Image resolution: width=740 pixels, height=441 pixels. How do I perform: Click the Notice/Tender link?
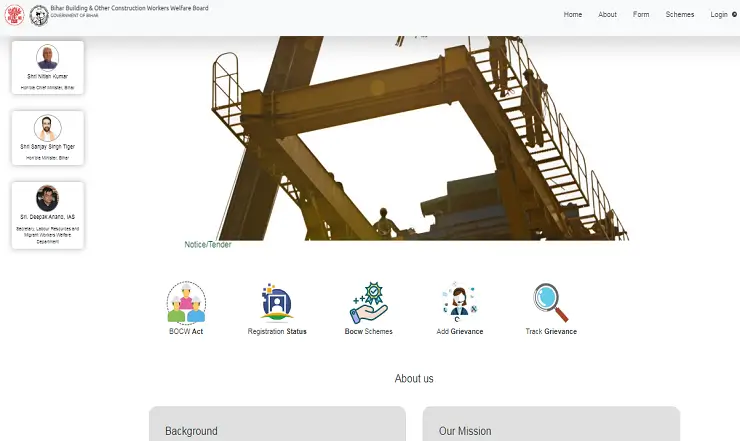tap(207, 245)
